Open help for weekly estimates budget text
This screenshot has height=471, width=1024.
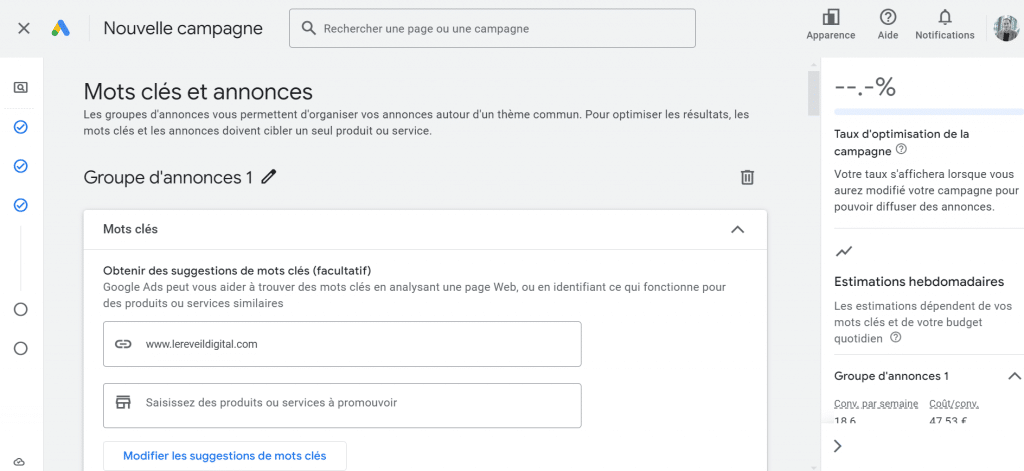point(896,338)
